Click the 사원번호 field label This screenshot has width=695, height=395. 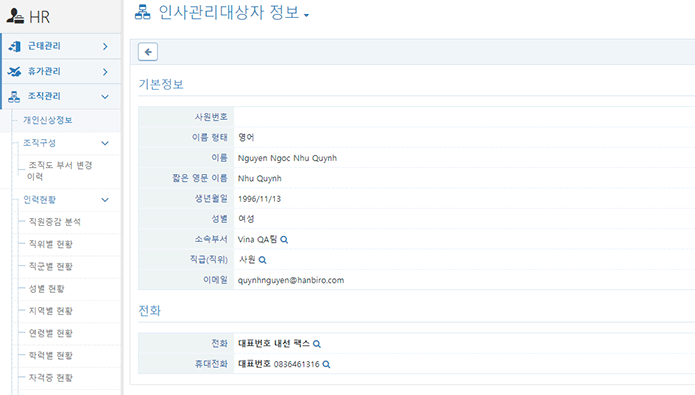(x=211, y=117)
